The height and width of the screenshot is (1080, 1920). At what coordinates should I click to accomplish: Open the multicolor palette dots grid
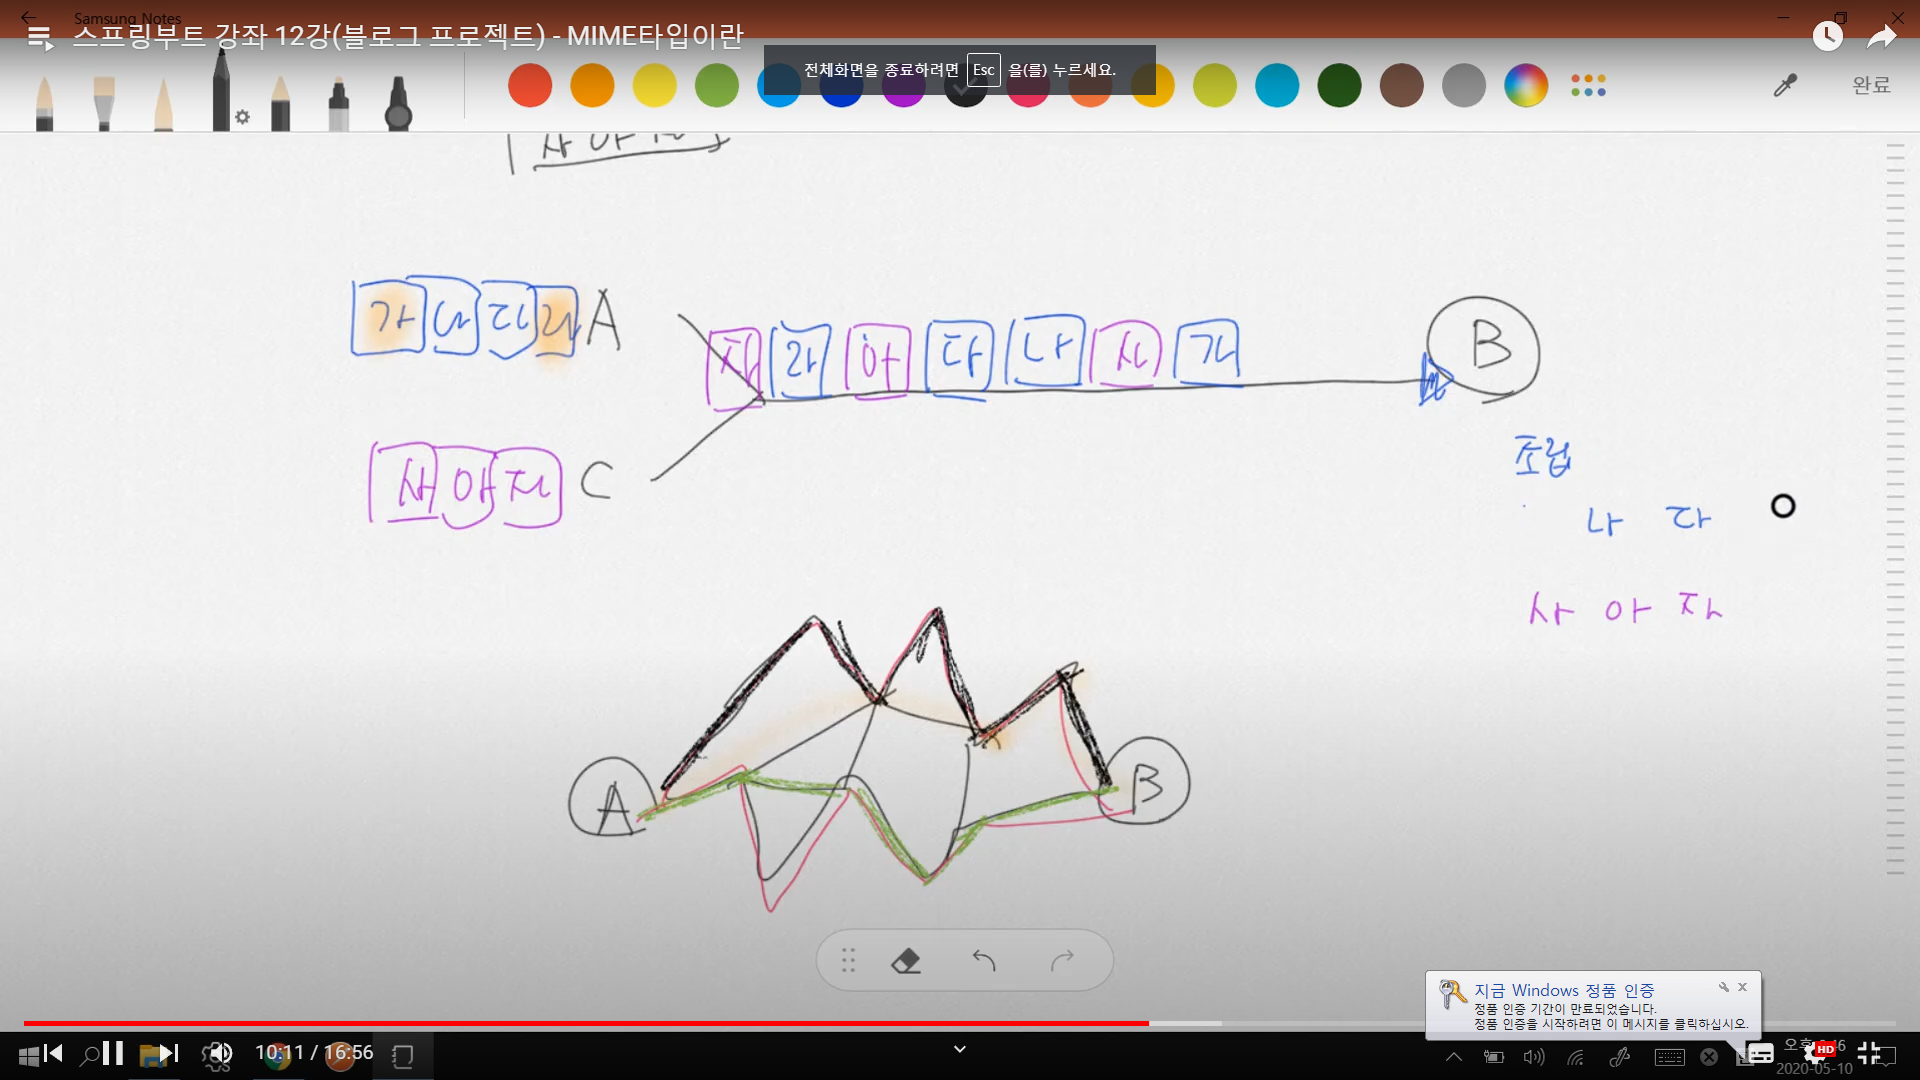coord(1588,86)
